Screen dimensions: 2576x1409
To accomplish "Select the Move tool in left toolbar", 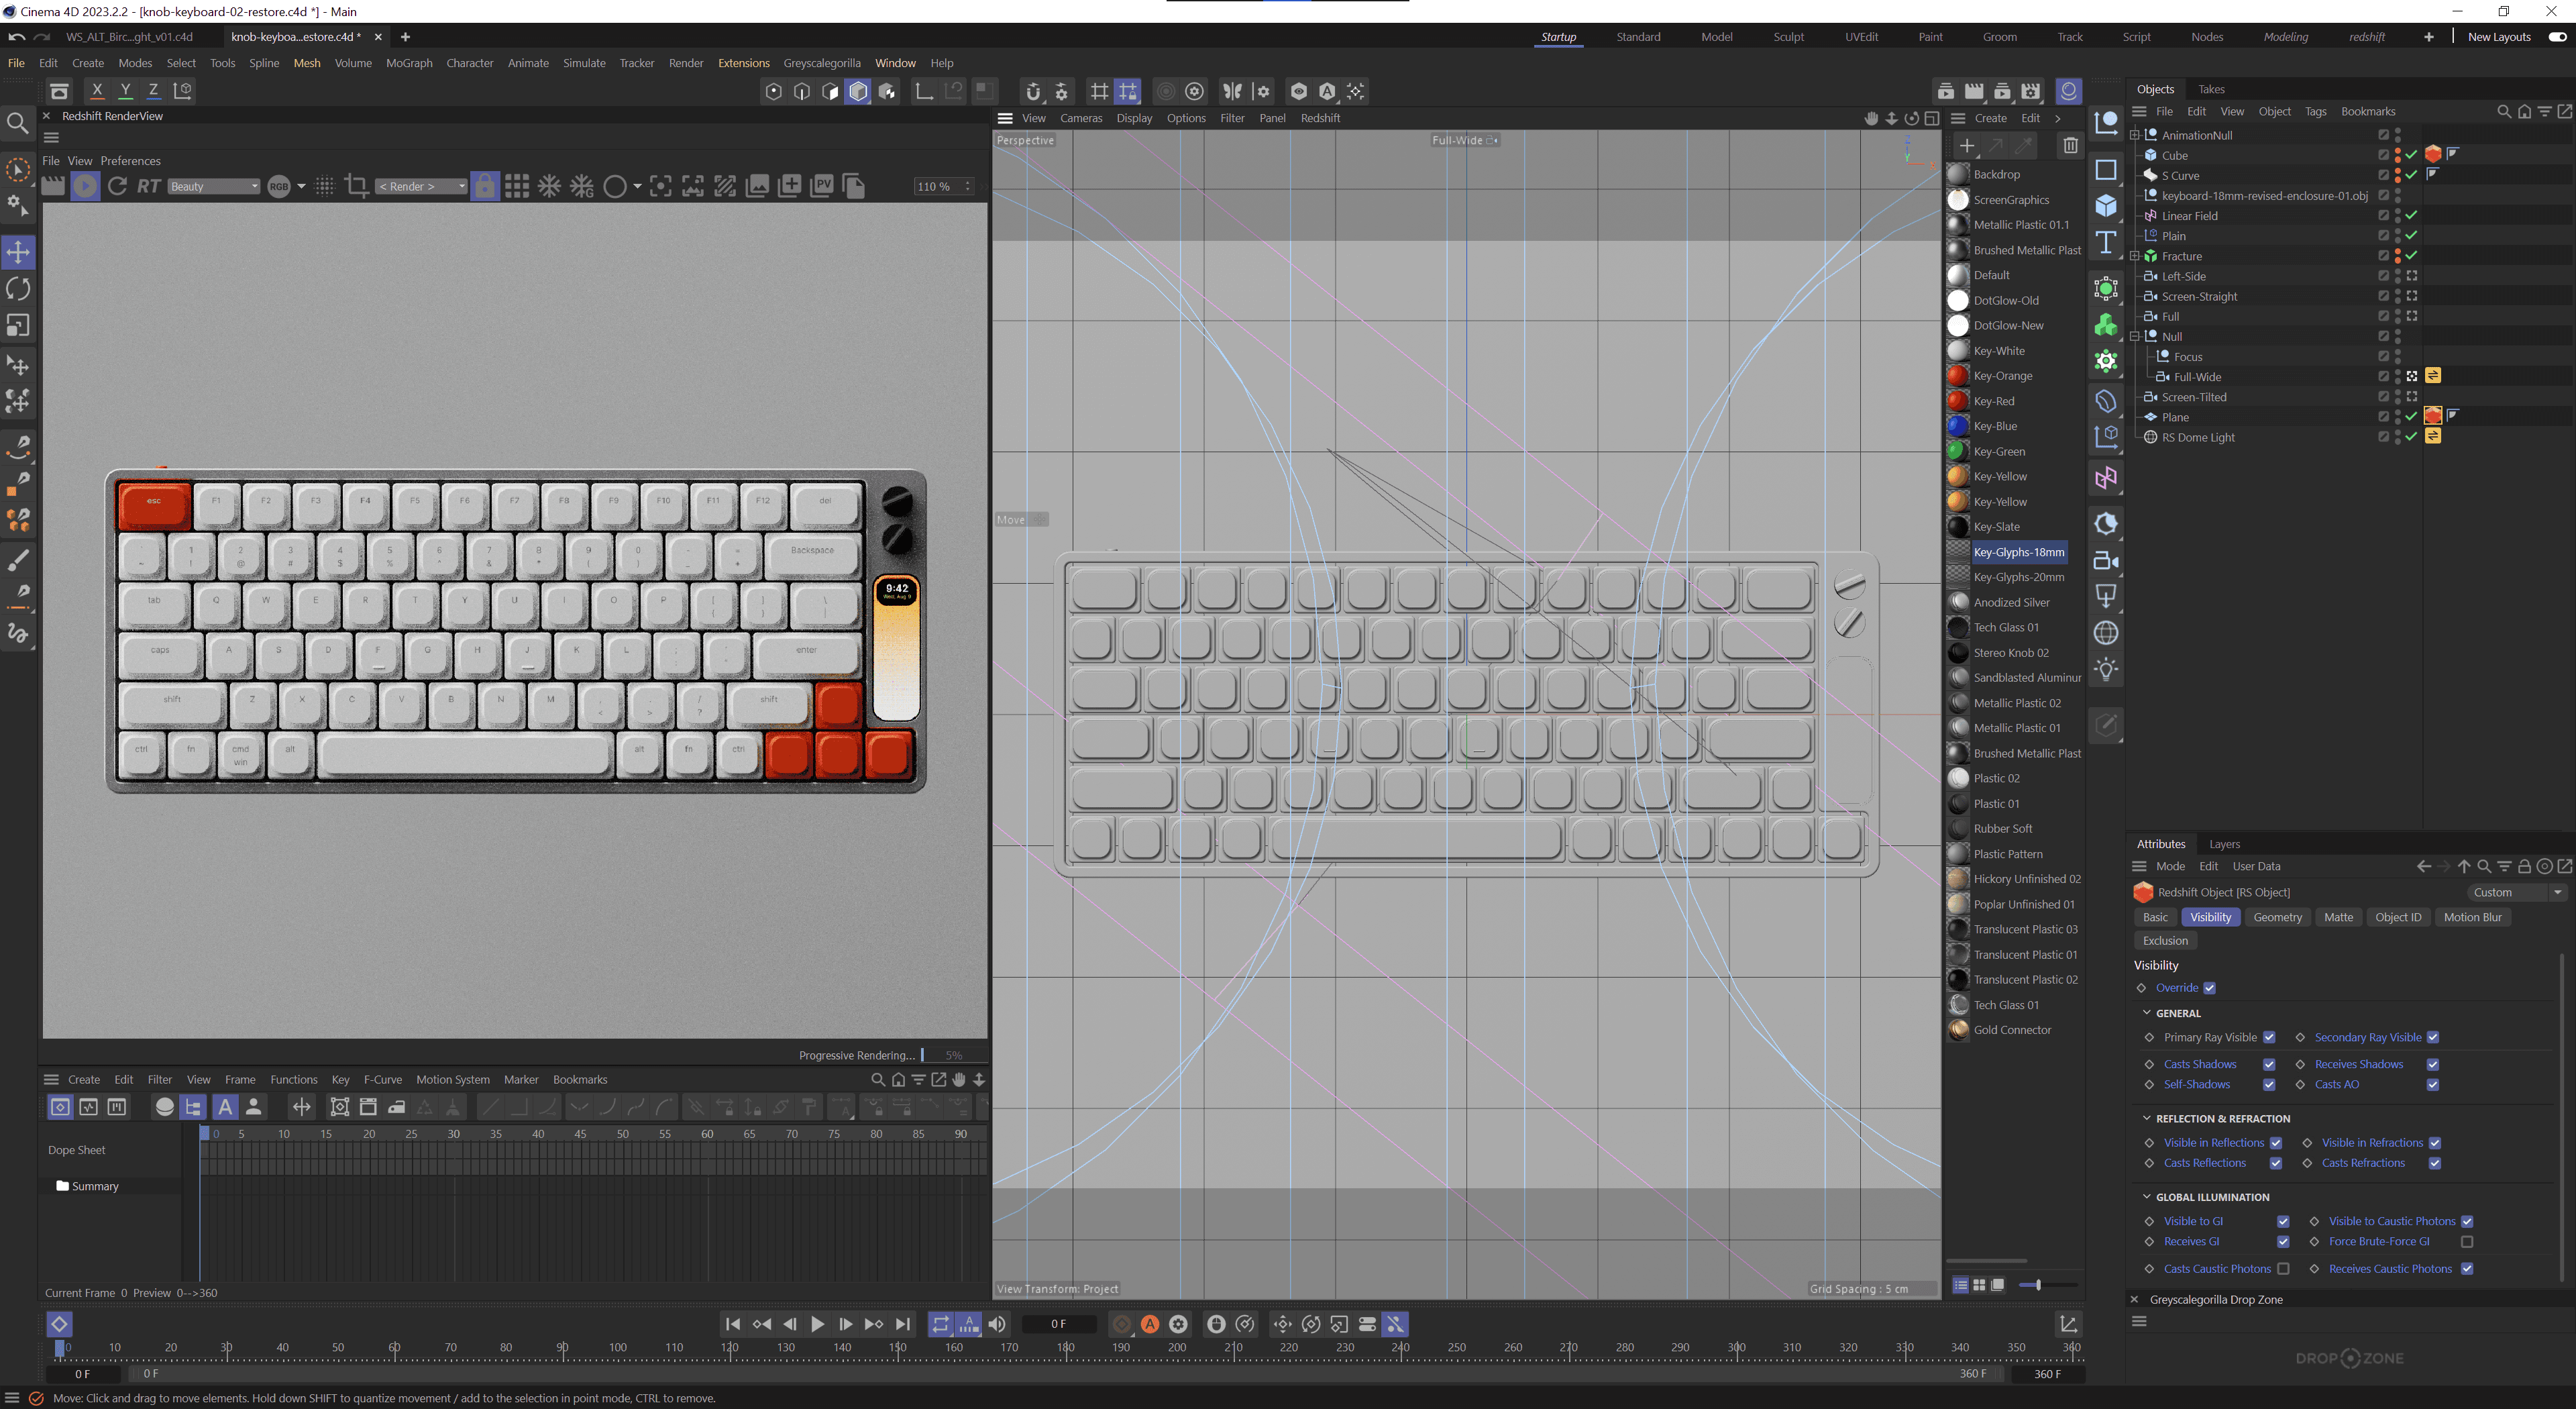I will [x=18, y=252].
